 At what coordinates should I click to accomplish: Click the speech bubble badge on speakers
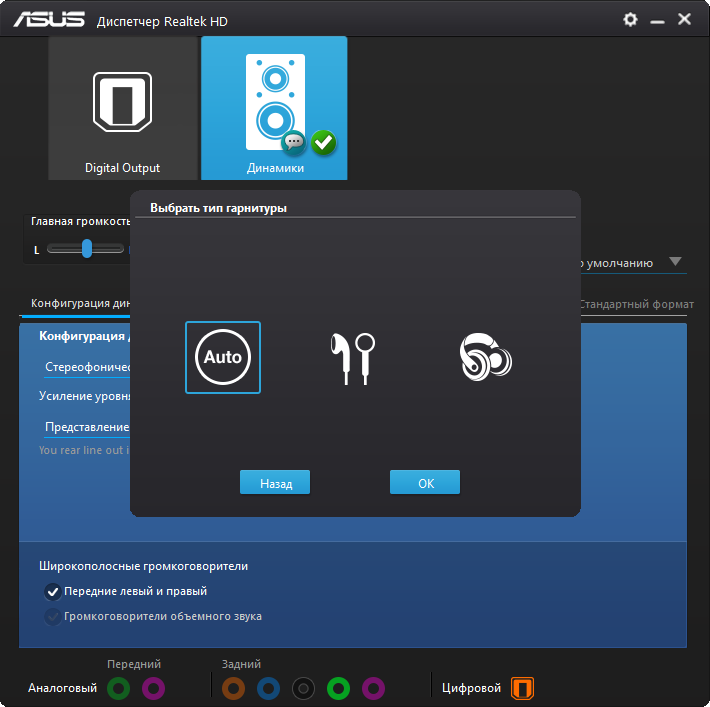[x=294, y=142]
